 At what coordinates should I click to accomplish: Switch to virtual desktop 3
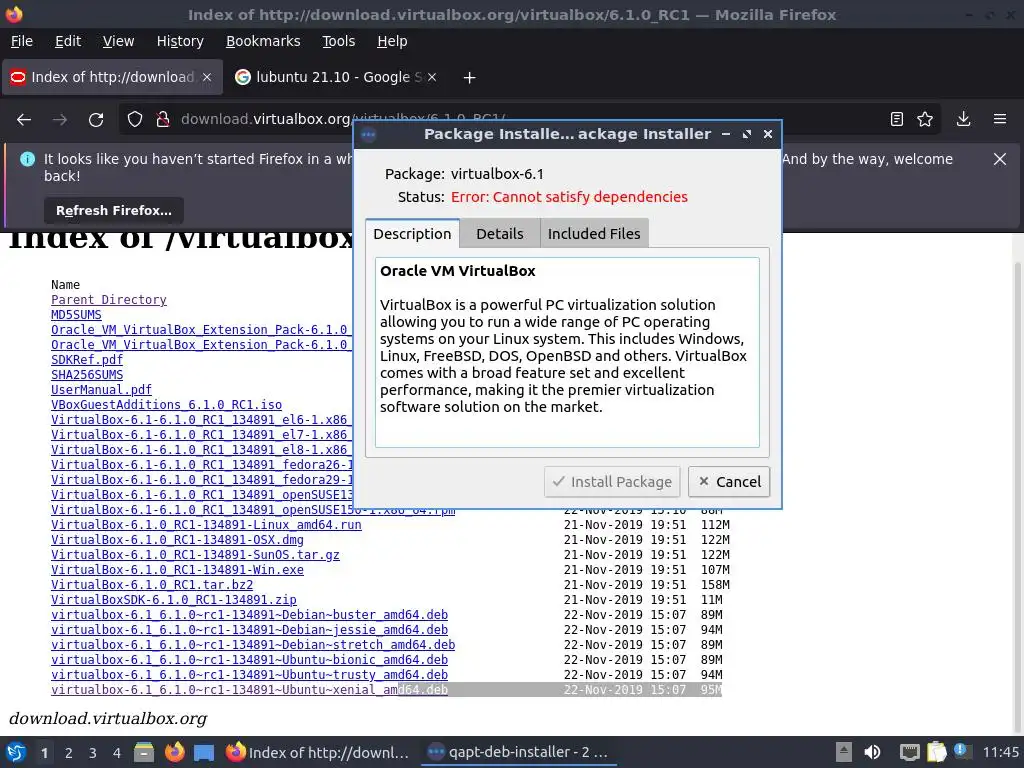point(93,753)
